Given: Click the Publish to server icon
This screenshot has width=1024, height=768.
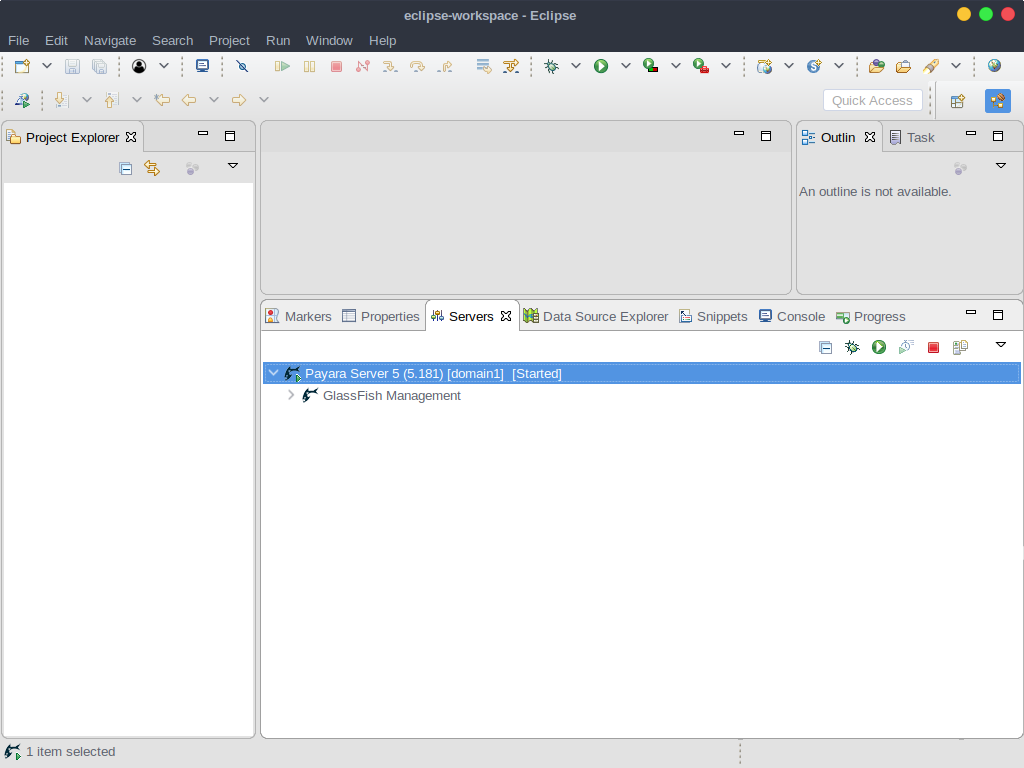Looking at the screenshot, I should point(960,347).
